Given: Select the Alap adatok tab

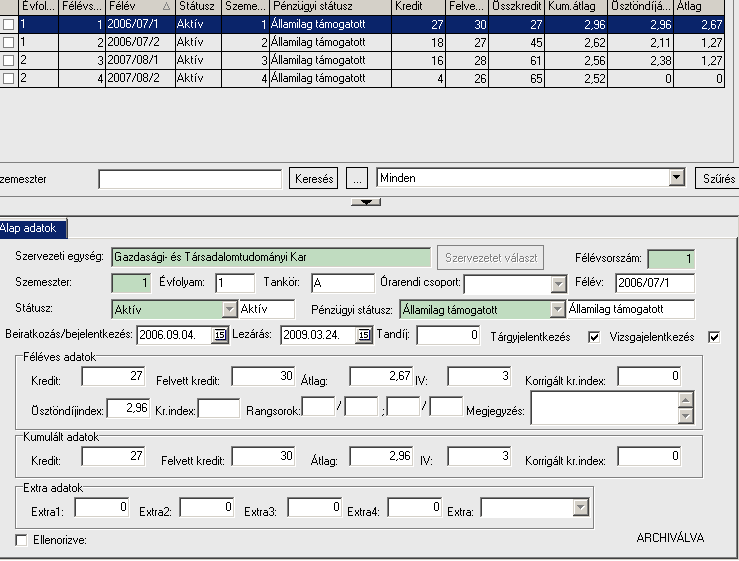Looking at the screenshot, I should pyautogui.click(x=33, y=228).
